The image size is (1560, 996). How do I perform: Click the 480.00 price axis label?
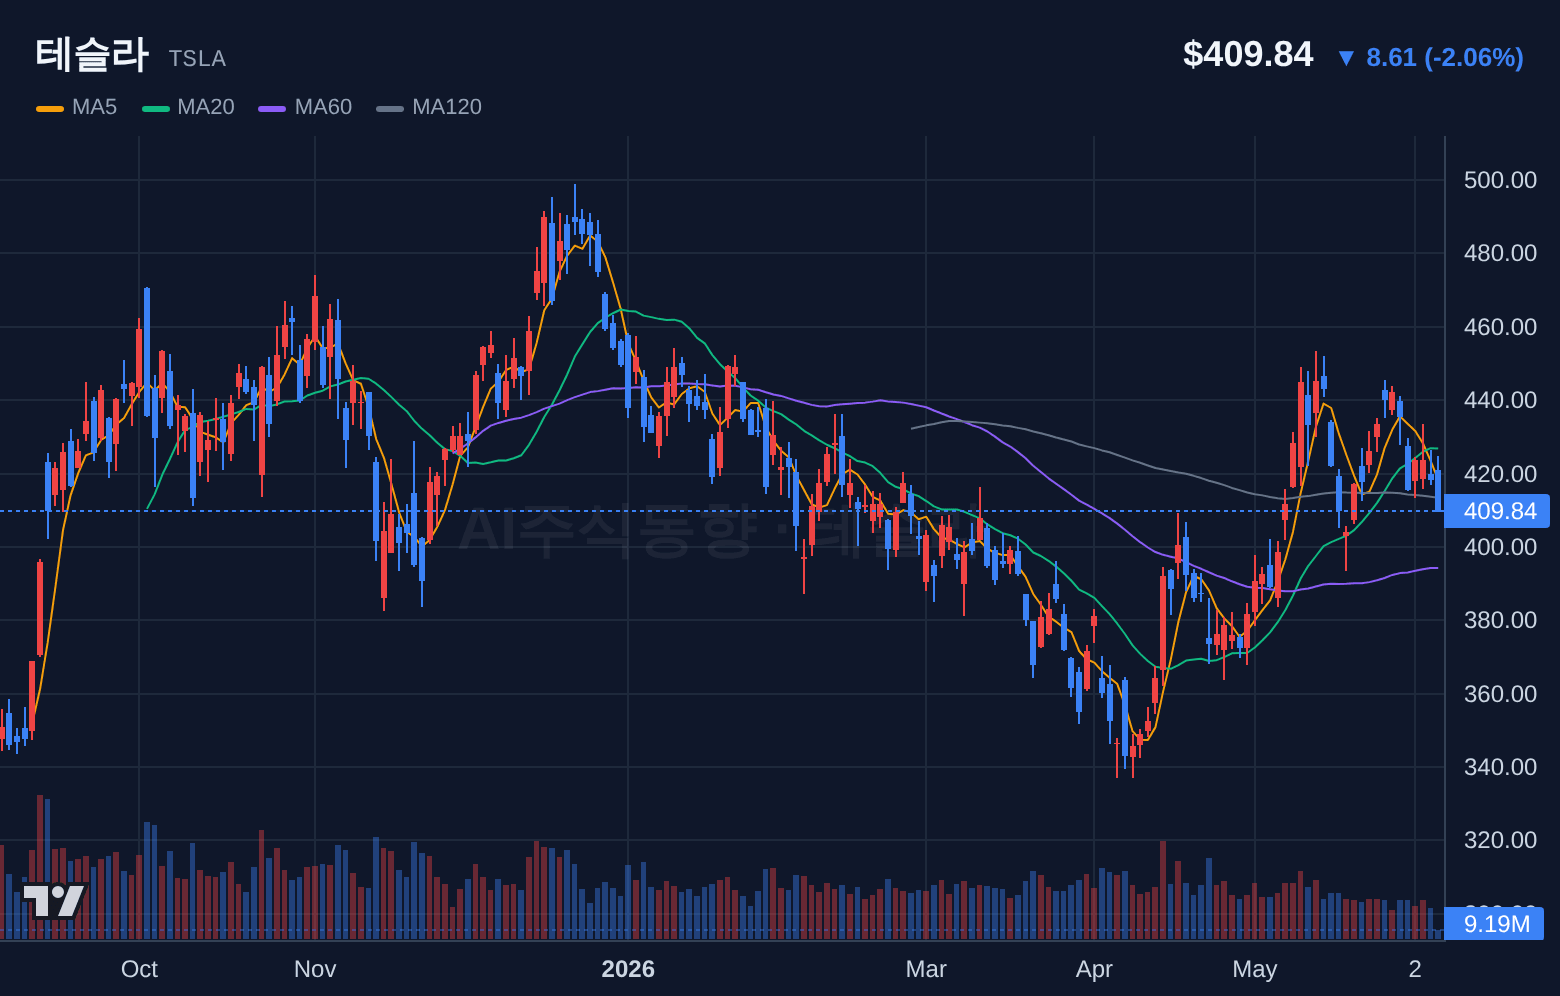(1500, 253)
